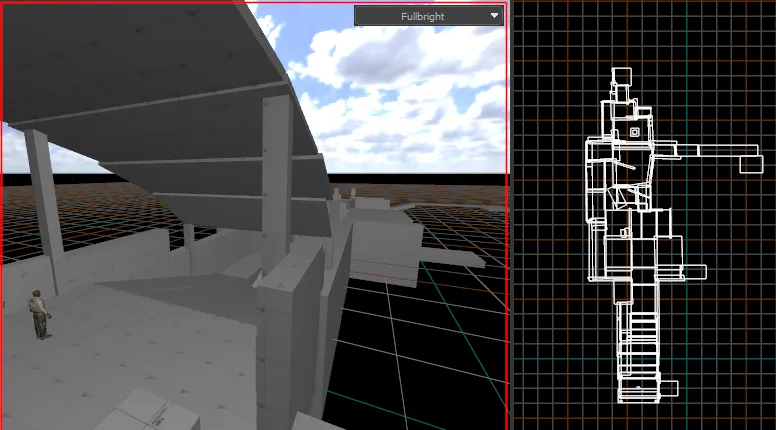Open the Fullbright render mode dropdown
The image size is (776, 430).
pyautogui.click(x=429, y=16)
